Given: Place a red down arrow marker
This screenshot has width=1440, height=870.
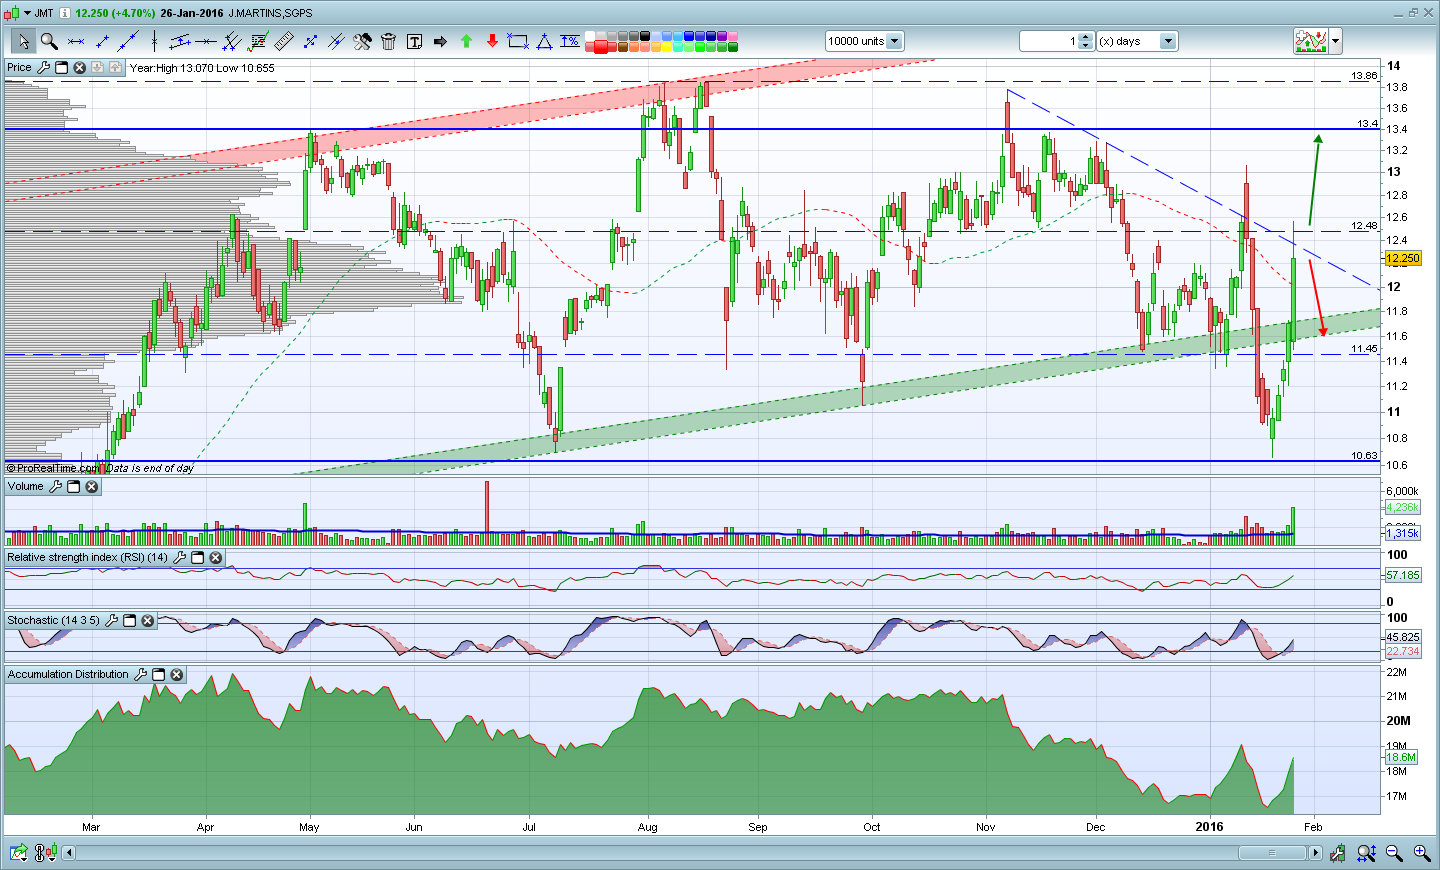Looking at the screenshot, I should [x=492, y=41].
